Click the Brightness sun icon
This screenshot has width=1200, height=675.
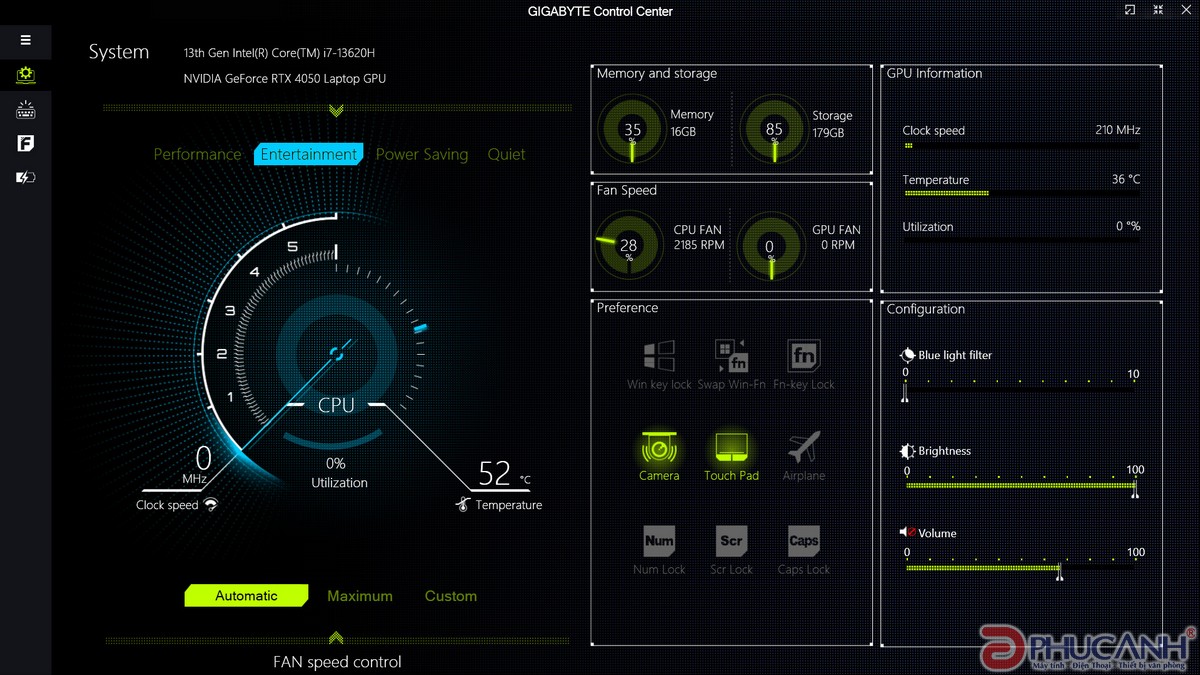(908, 451)
